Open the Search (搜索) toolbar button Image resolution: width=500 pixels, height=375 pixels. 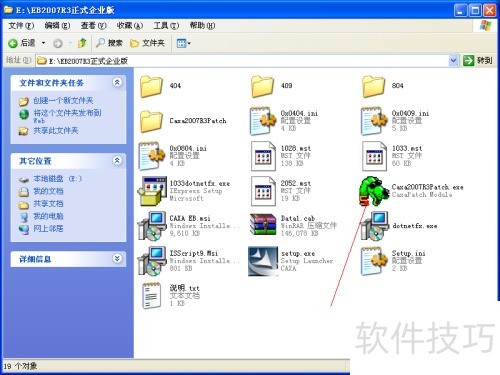[x=109, y=43]
